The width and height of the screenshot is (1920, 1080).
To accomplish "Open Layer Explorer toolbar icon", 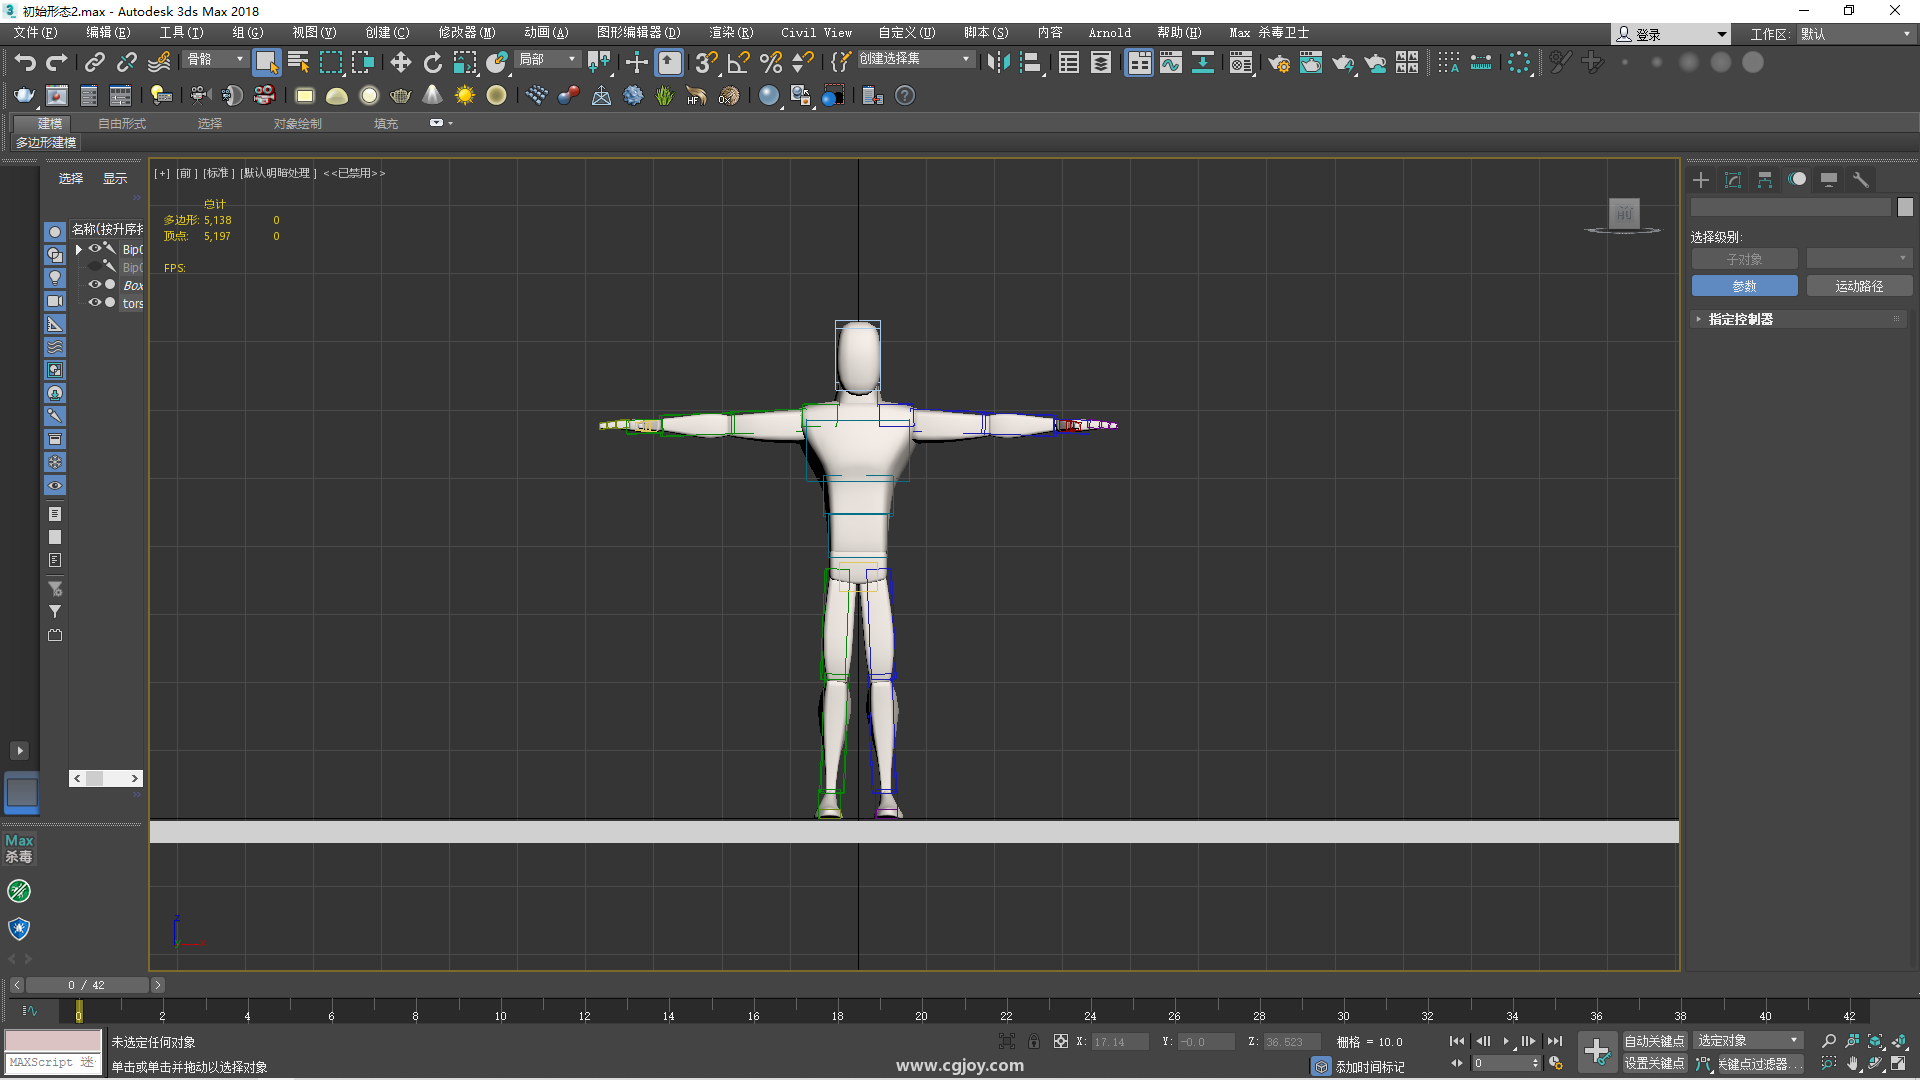I will [1100, 63].
